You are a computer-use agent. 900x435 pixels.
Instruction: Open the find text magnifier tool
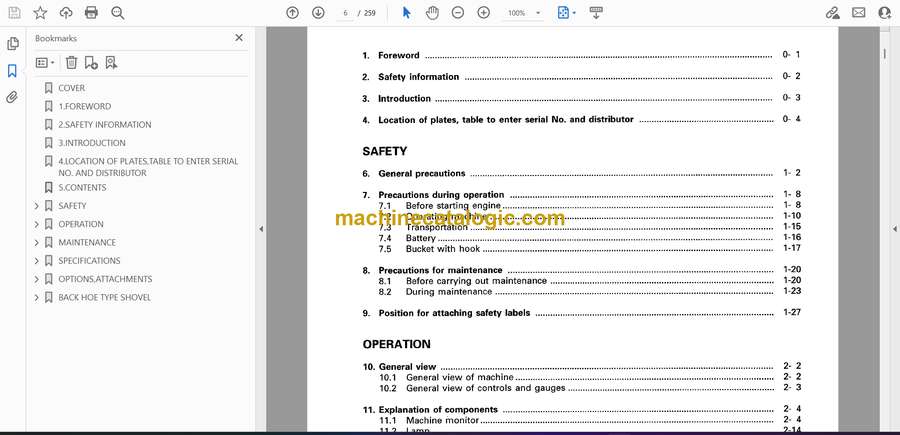[118, 13]
